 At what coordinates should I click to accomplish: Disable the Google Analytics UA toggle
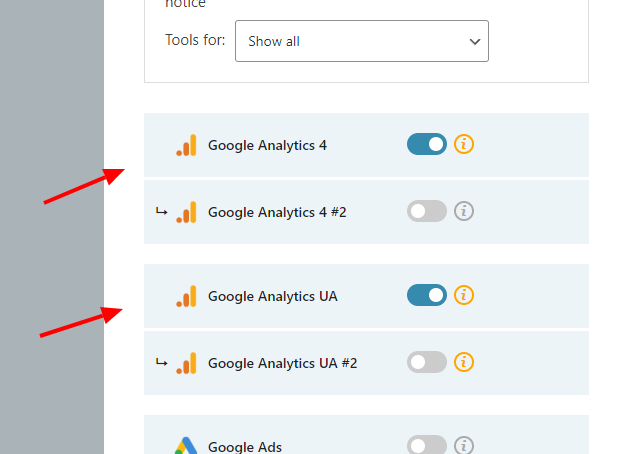pos(427,295)
